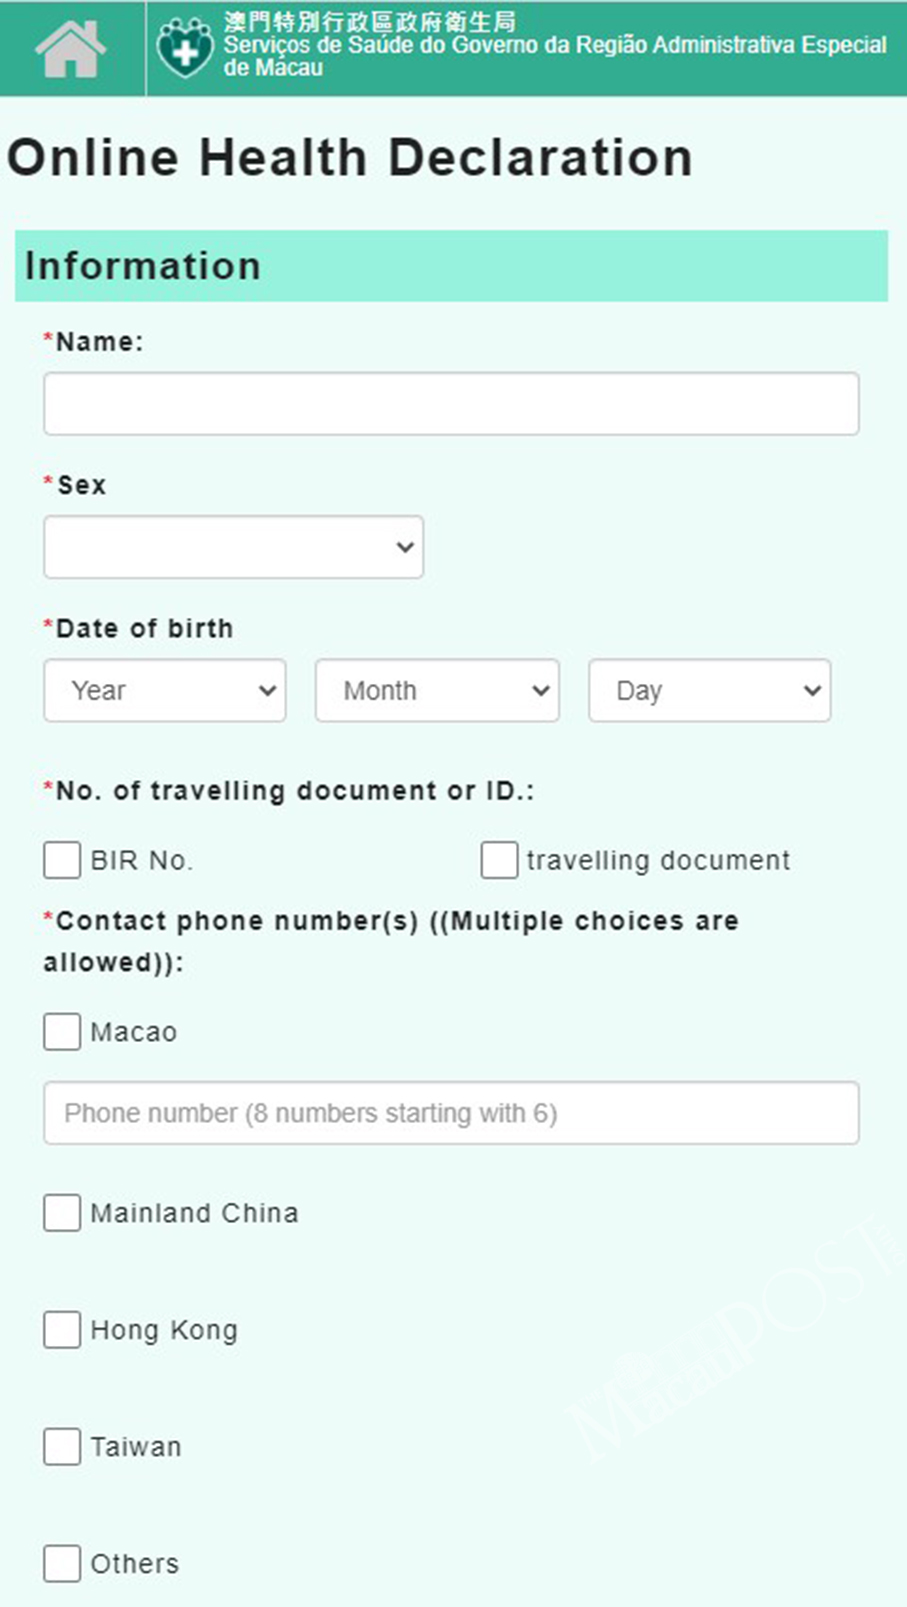Image resolution: width=907 pixels, height=1607 pixels.
Task: Click the Date of birth label
Action: click(144, 628)
